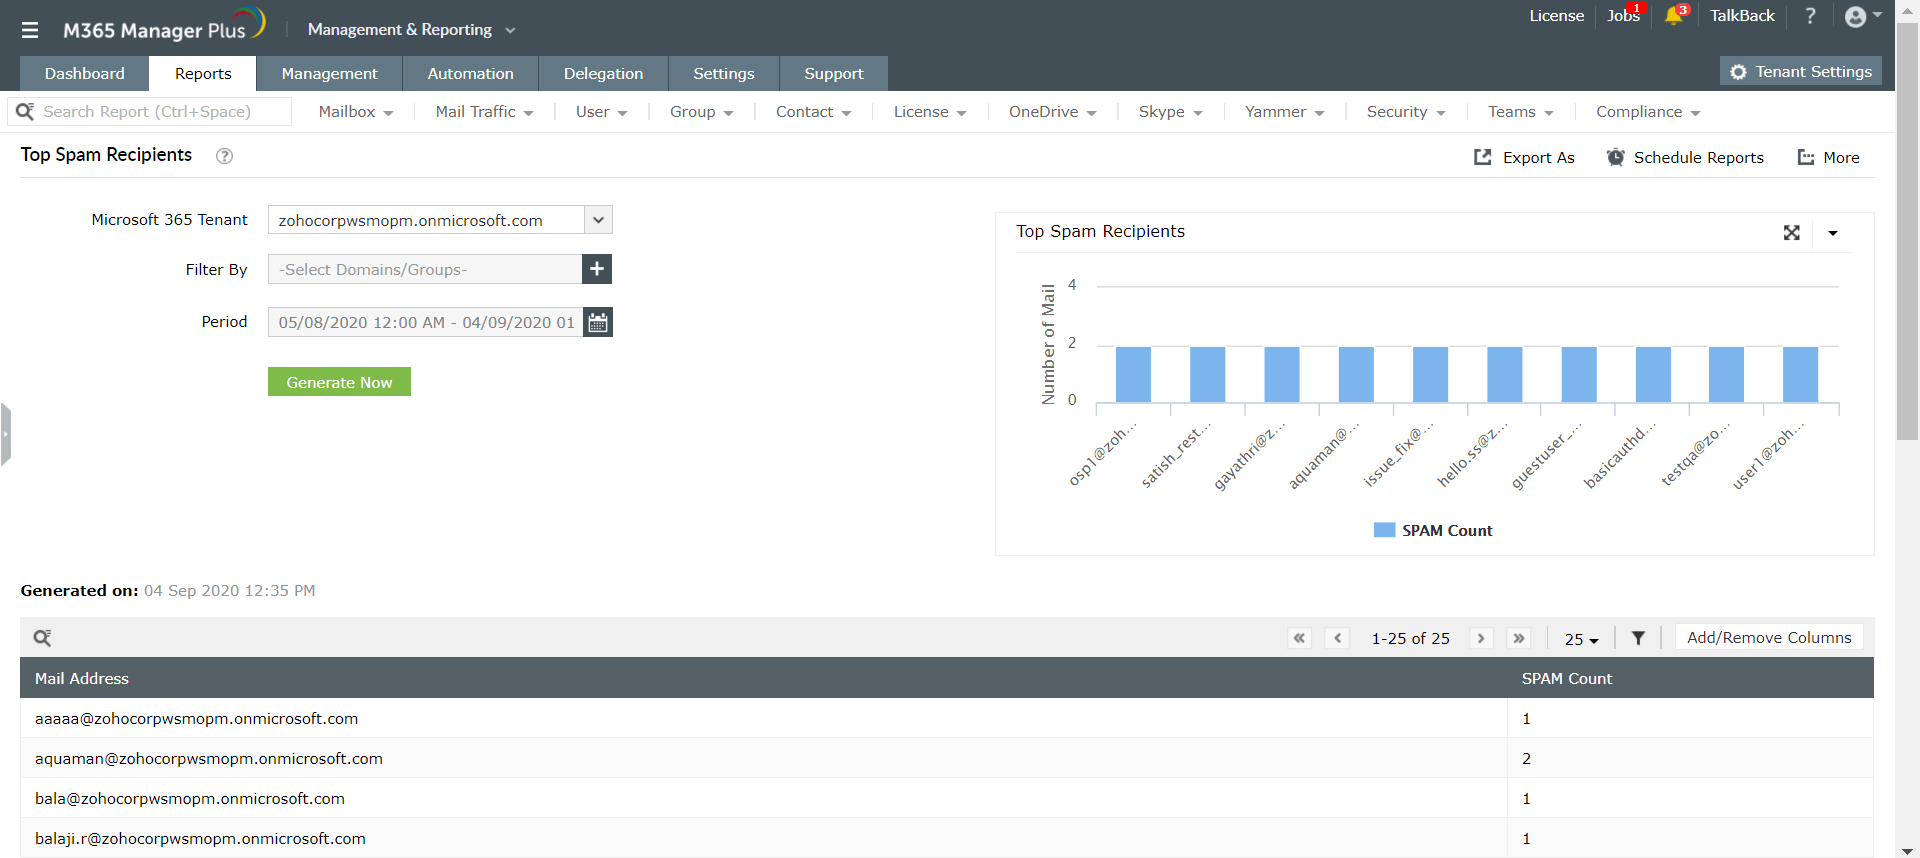Image resolution: width=1920 pixels, height=858 pixels.
Task: Expand the Group reports menu
Action: (701, 112)
